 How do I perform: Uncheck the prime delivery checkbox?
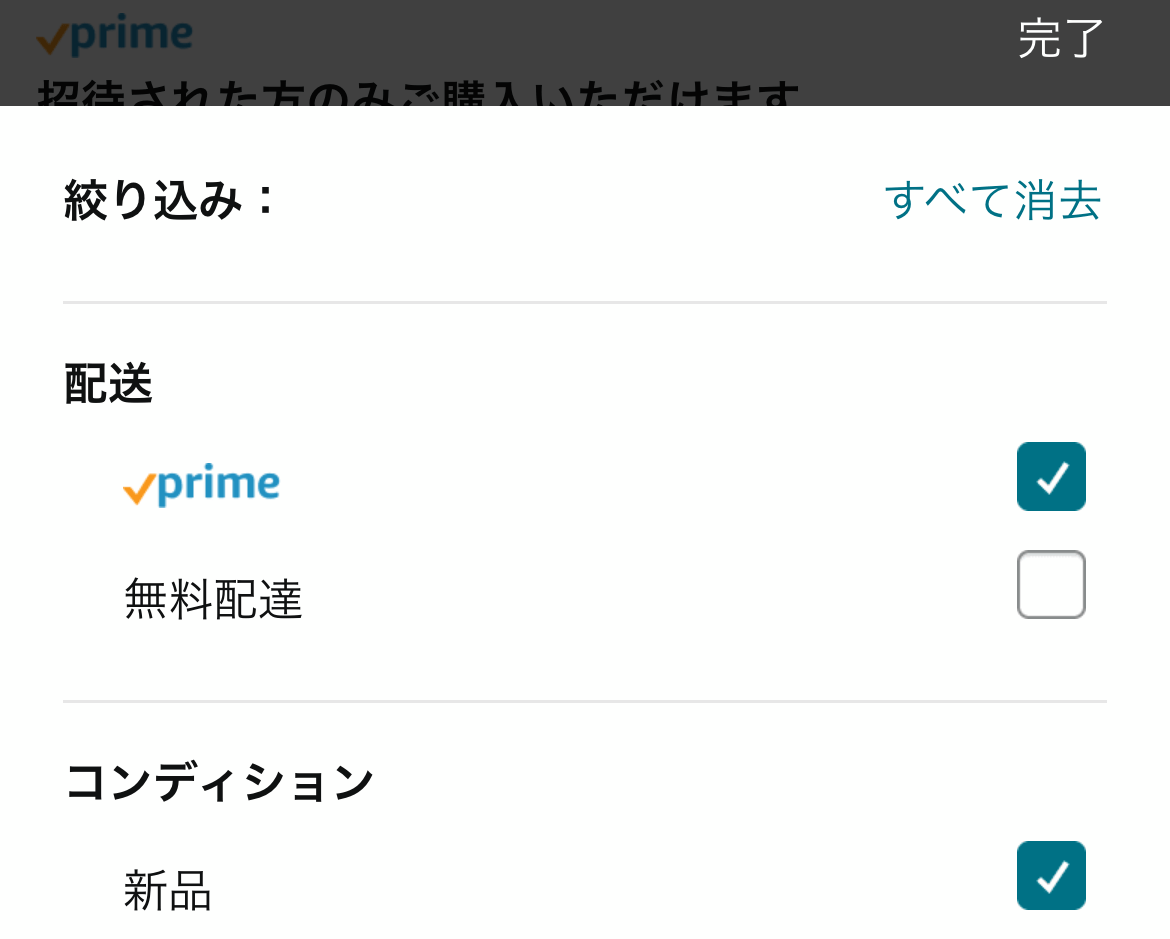click(1051, 477)
